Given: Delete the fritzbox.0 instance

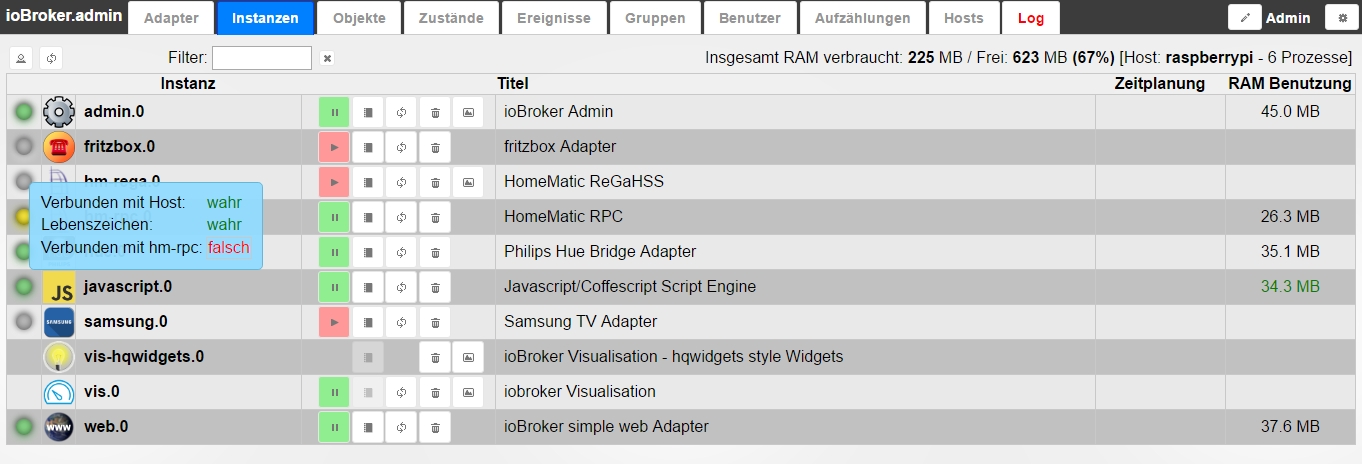Looking at the screenshot, I should point(435,147).
